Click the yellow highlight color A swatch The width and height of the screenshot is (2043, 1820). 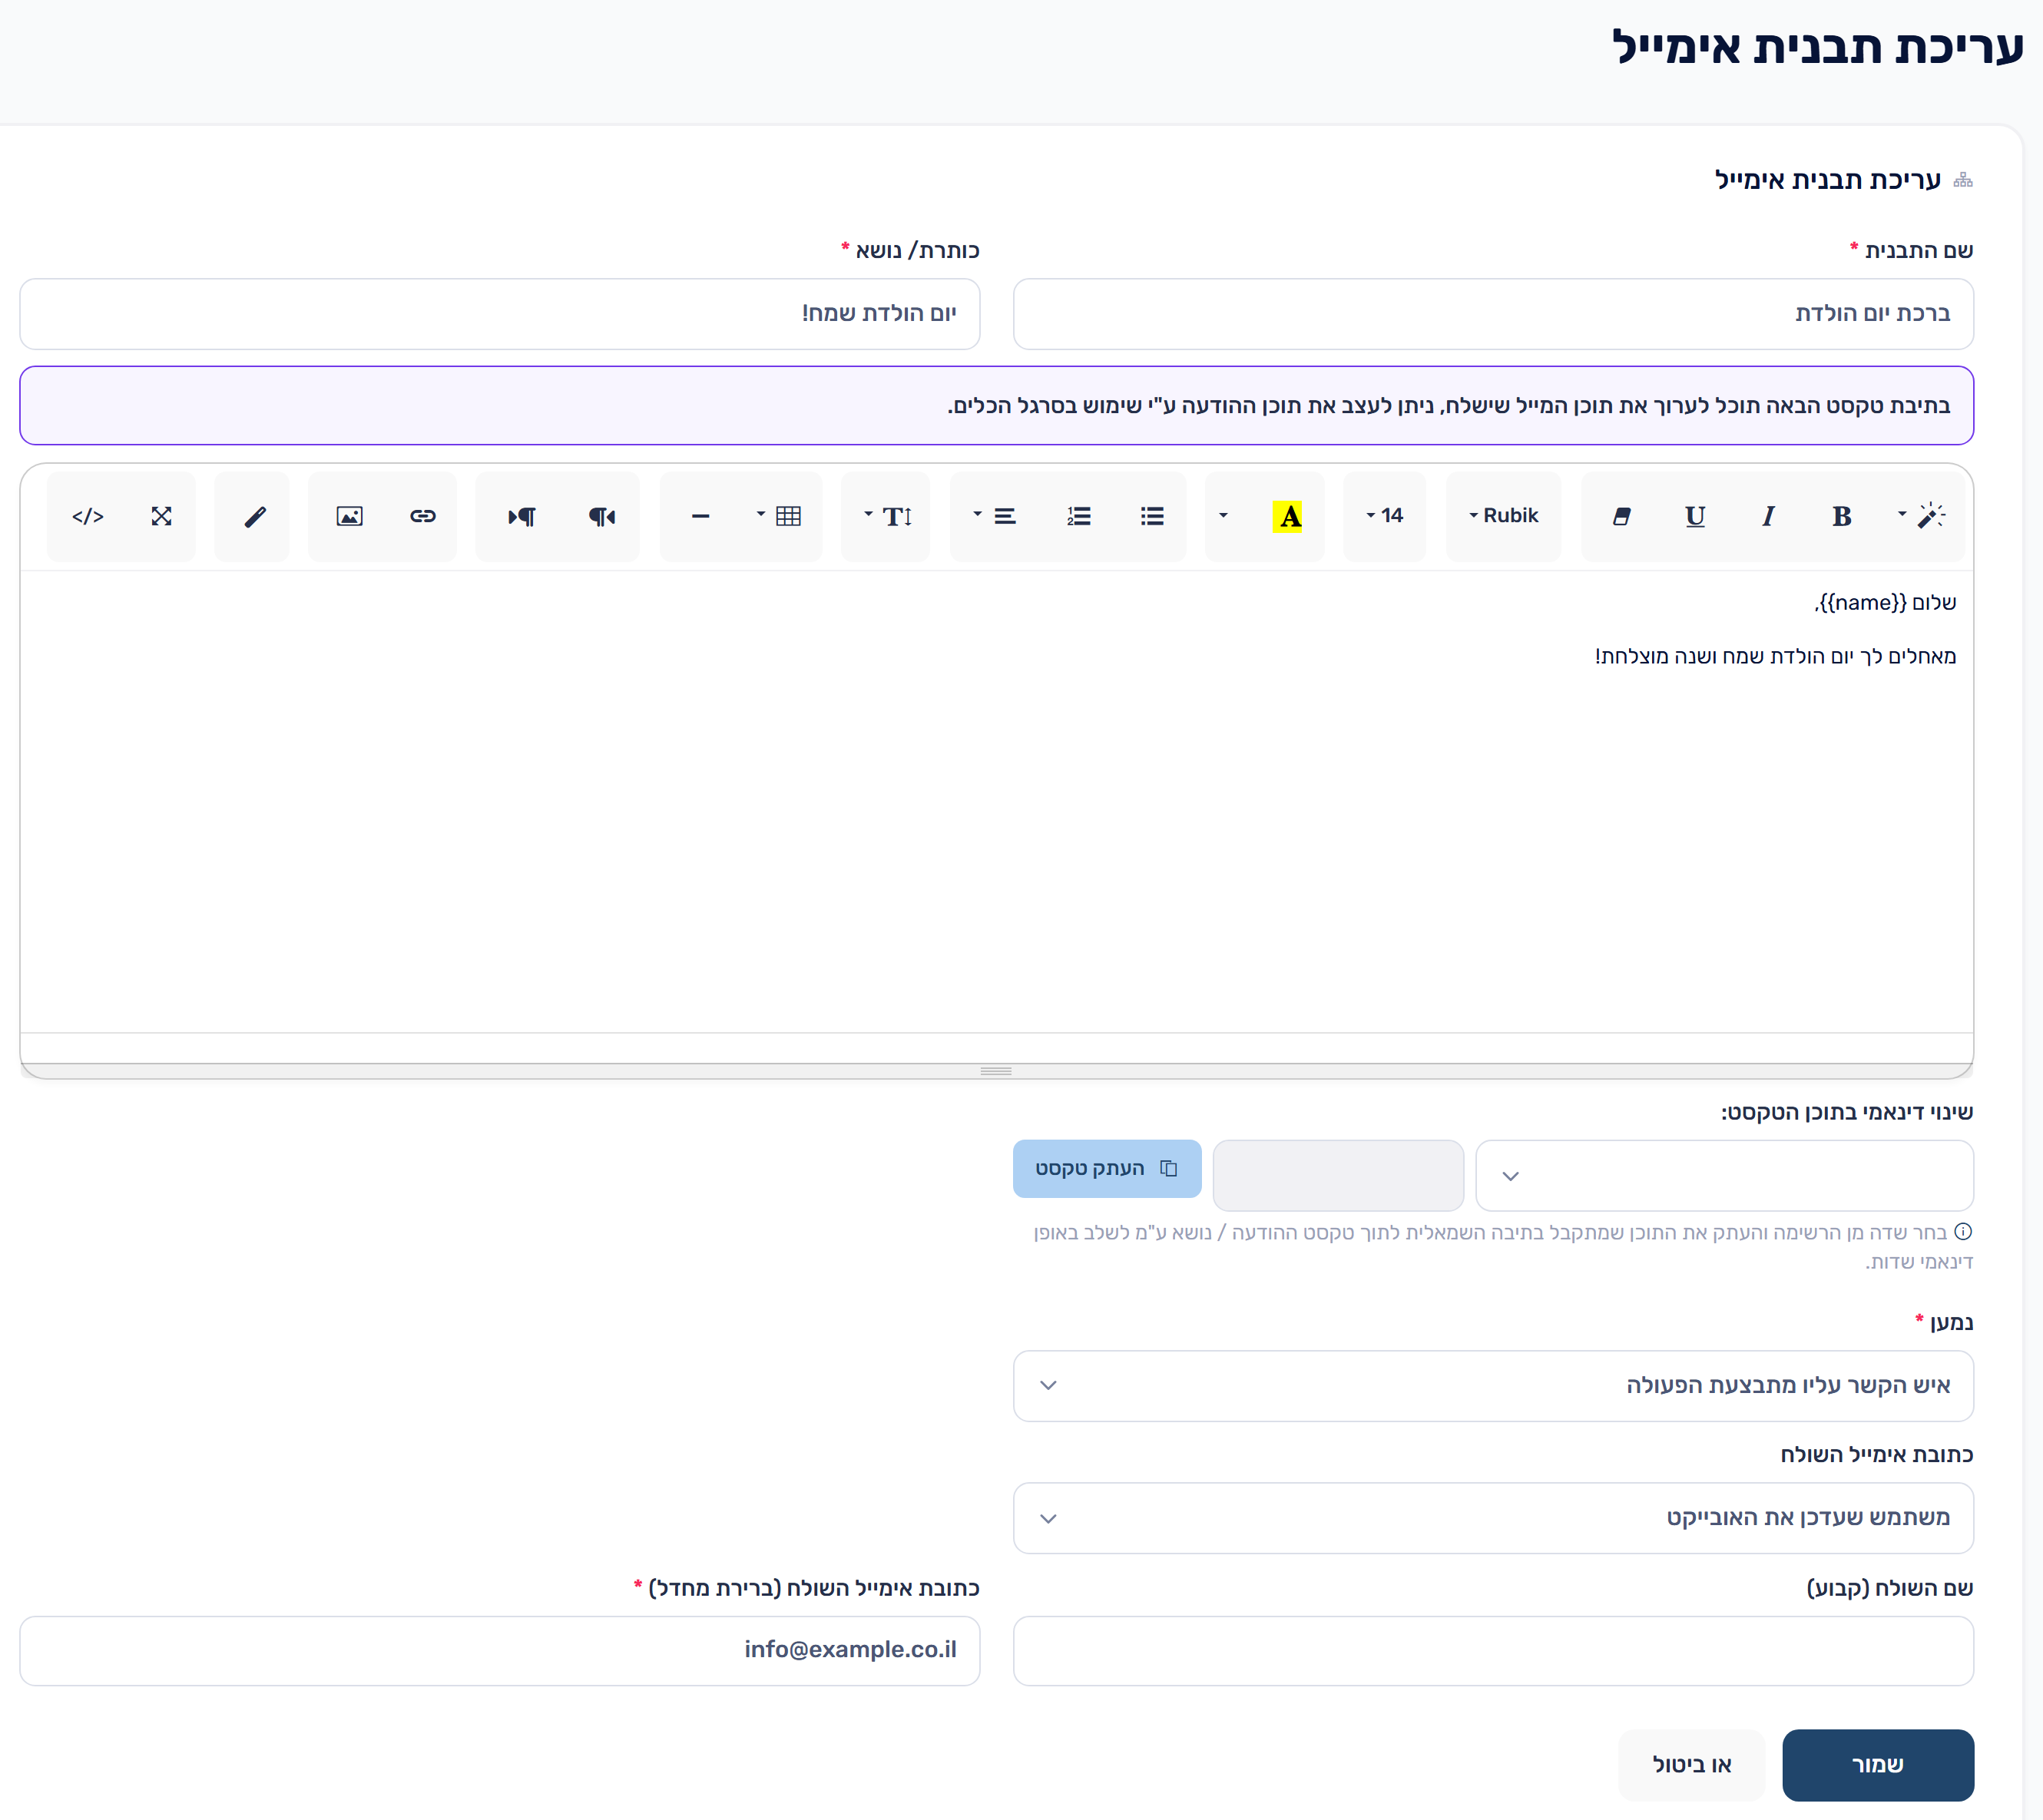coord(1287,516)
